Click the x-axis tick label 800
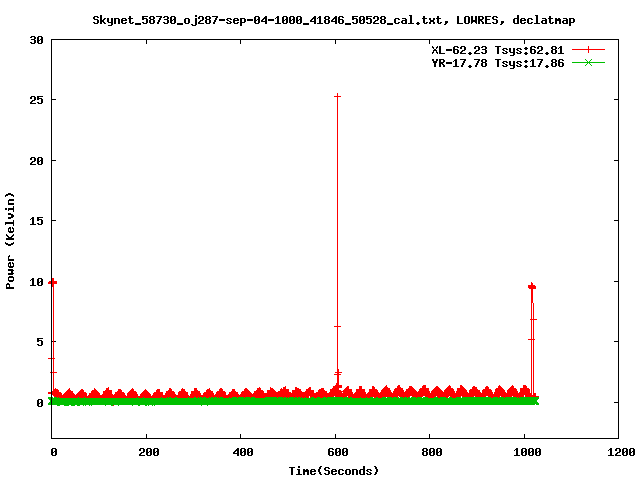 click(432, 452)
